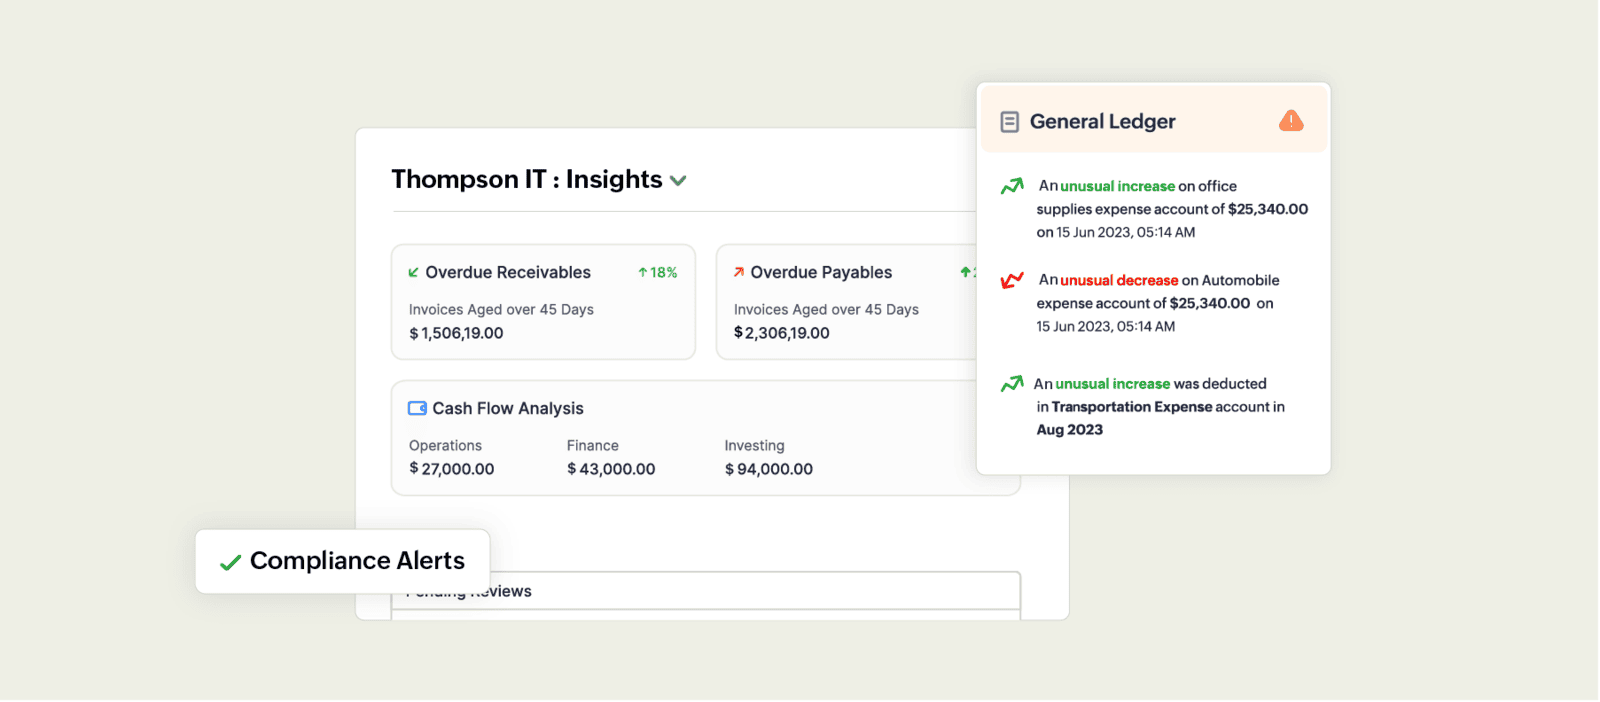
Task: Click the orange warning alert icon
Action: click(x=1291, y=121)
